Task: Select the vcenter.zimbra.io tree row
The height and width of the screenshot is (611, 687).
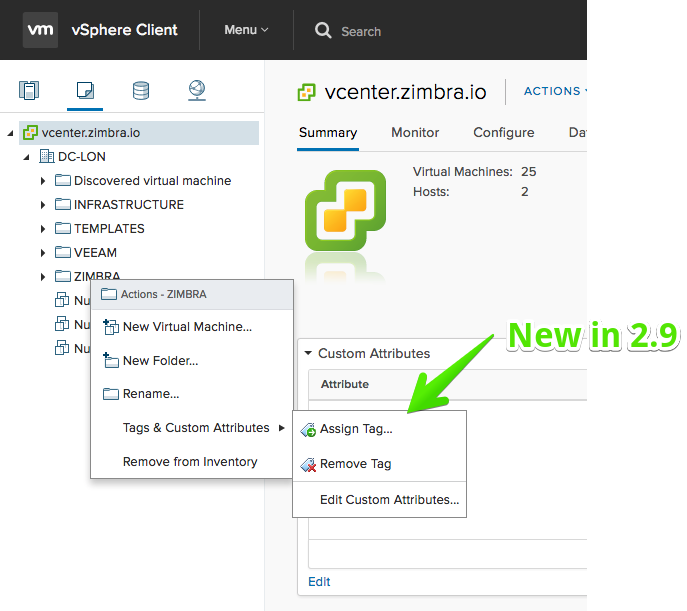Action: (x=139, y=133)
